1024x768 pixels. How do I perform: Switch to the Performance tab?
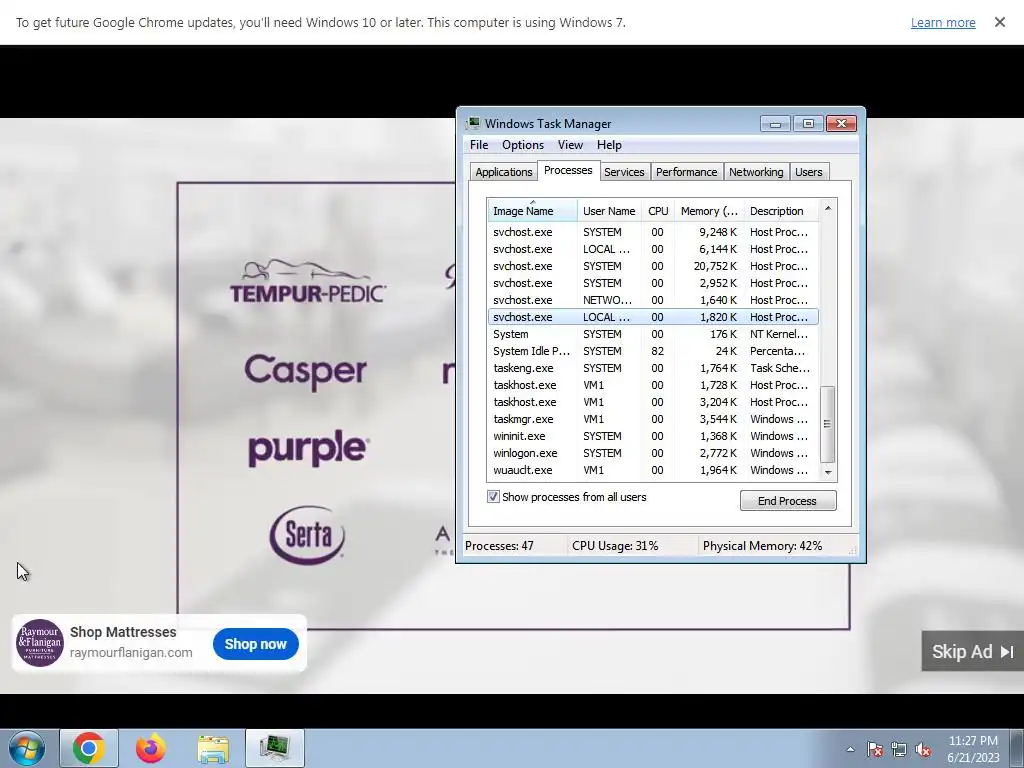click(x=686, y=172)
